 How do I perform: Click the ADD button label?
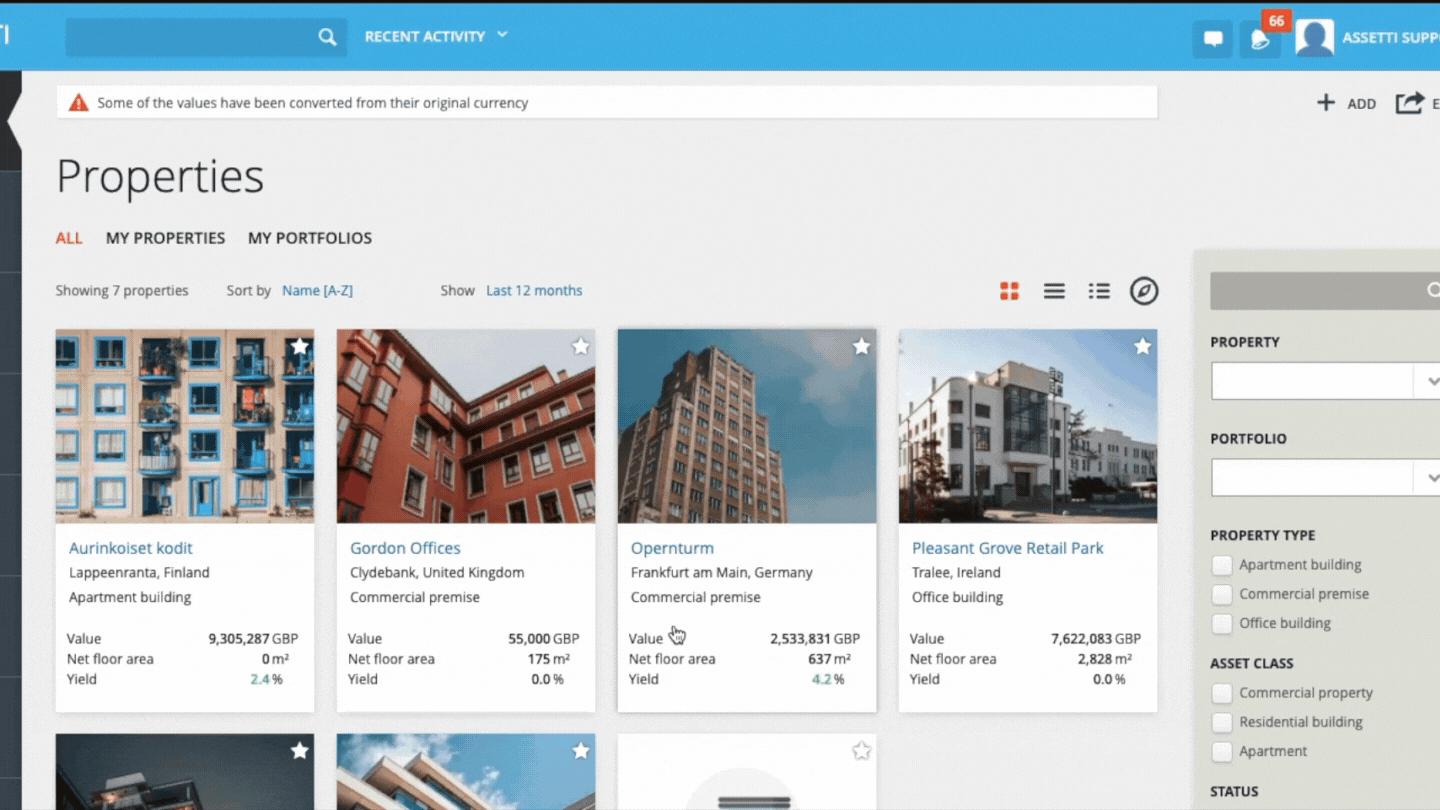pyautogui.click(x=1362, y=103)
